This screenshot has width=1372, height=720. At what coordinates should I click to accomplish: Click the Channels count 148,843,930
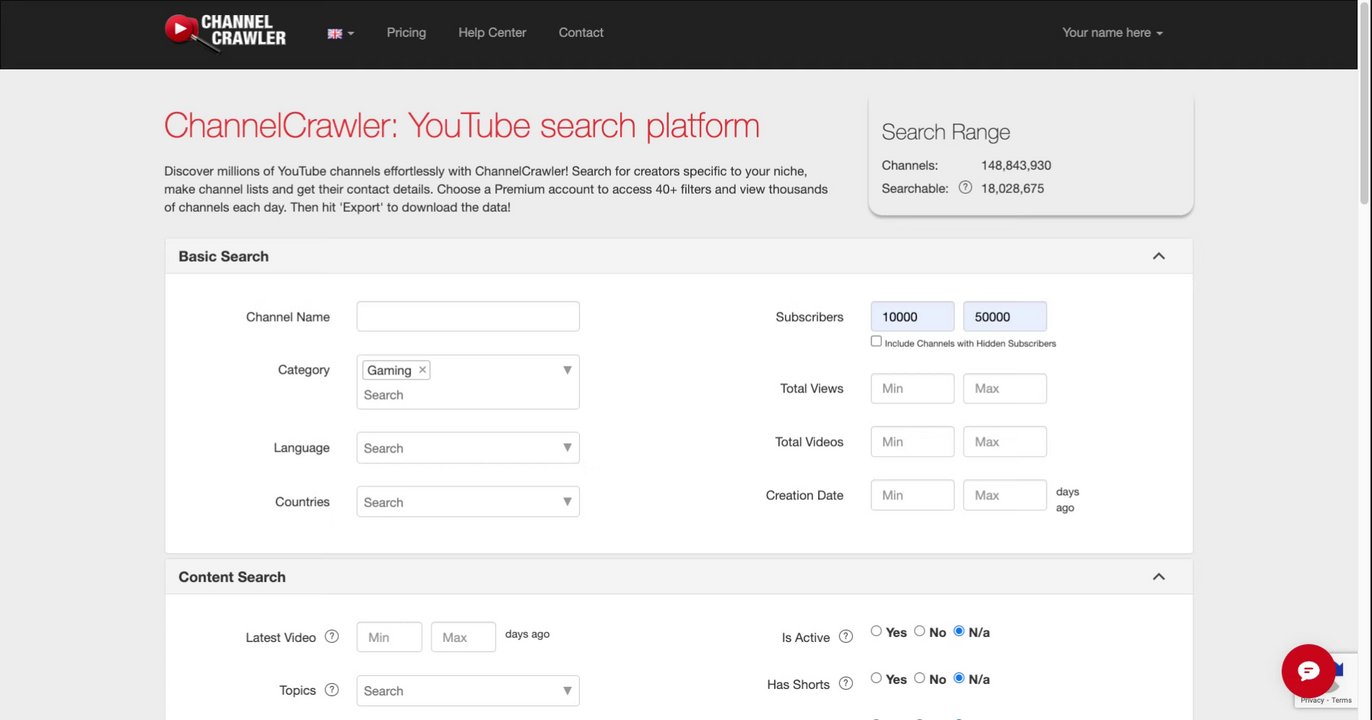(1016, 165)
